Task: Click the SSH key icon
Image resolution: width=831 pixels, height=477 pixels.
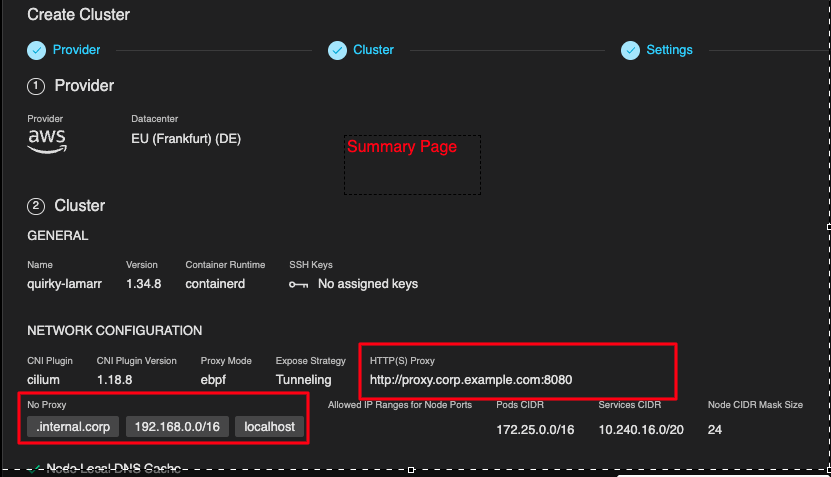Action: tap(298, 285)
